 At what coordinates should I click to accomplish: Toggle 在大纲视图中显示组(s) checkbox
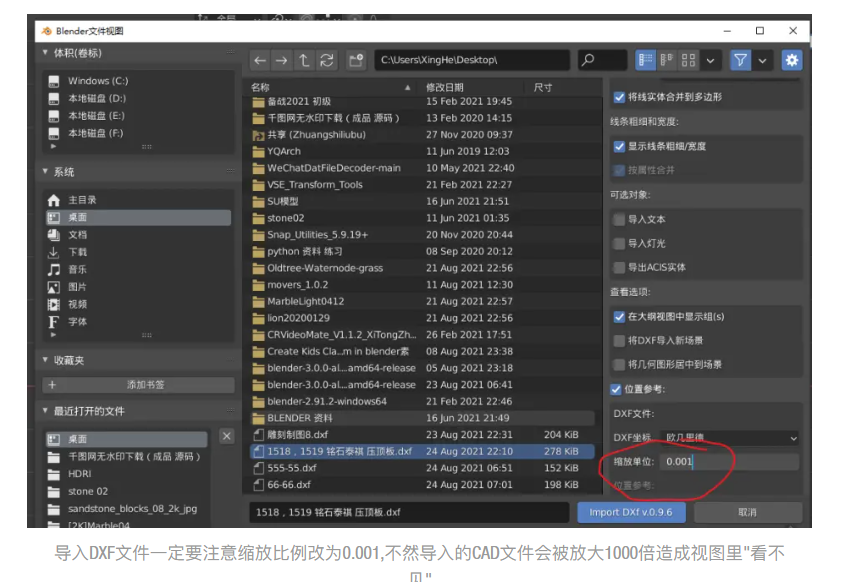point(619,317)
